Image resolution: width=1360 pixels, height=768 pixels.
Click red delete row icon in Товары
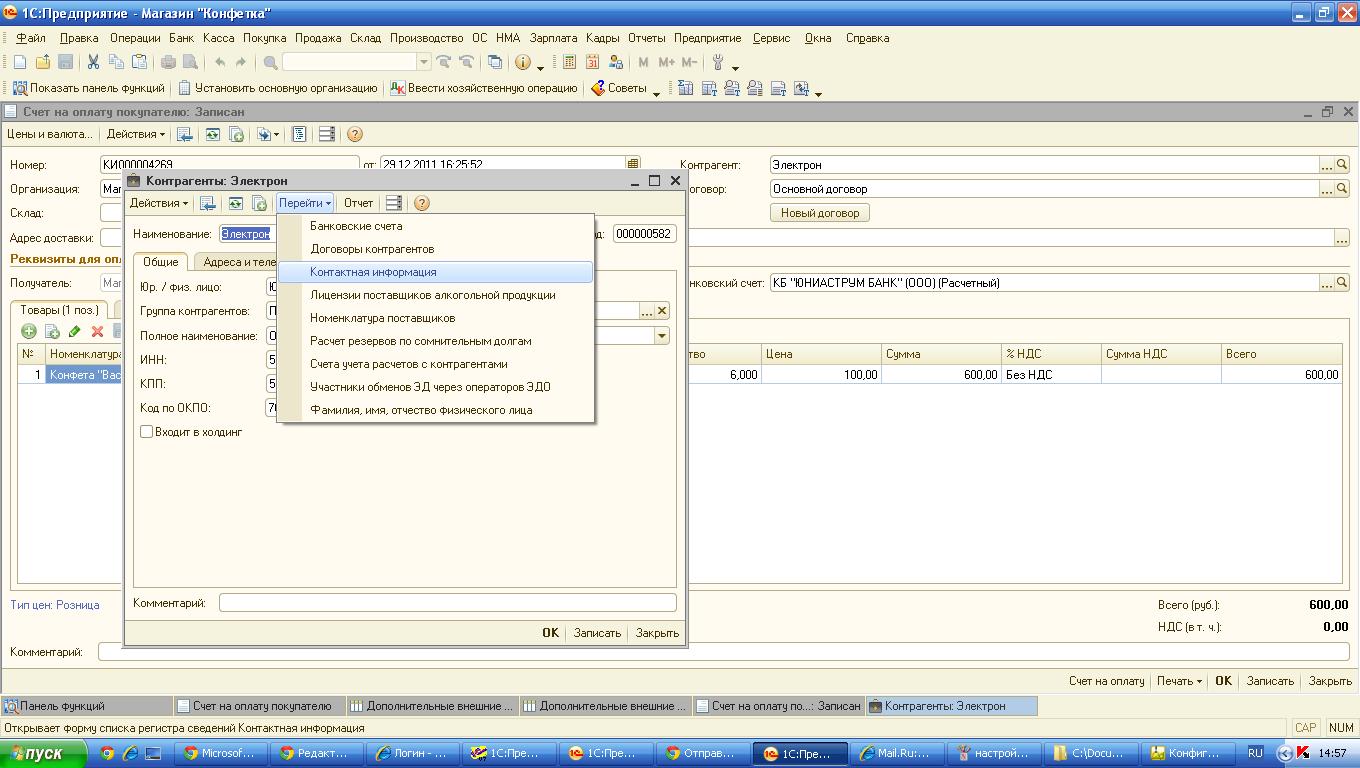[x=98, y=331]
